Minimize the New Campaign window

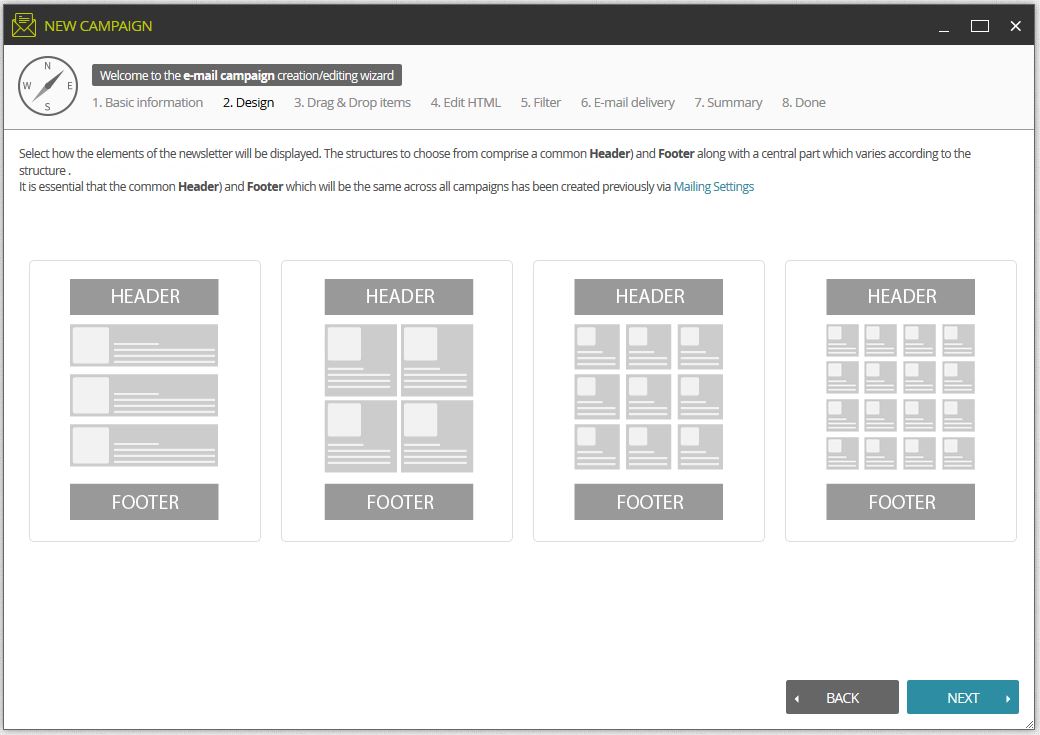(x=944, y=26)
